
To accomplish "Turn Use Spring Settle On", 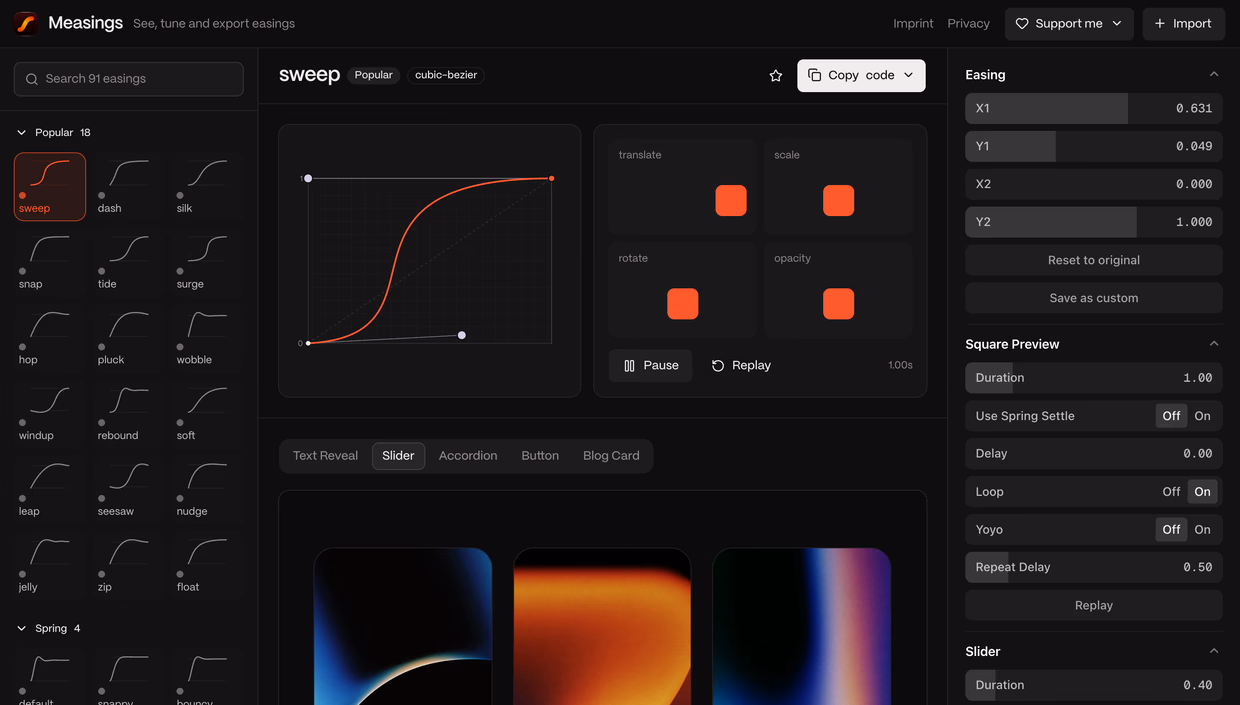I will coord(1202,416).
